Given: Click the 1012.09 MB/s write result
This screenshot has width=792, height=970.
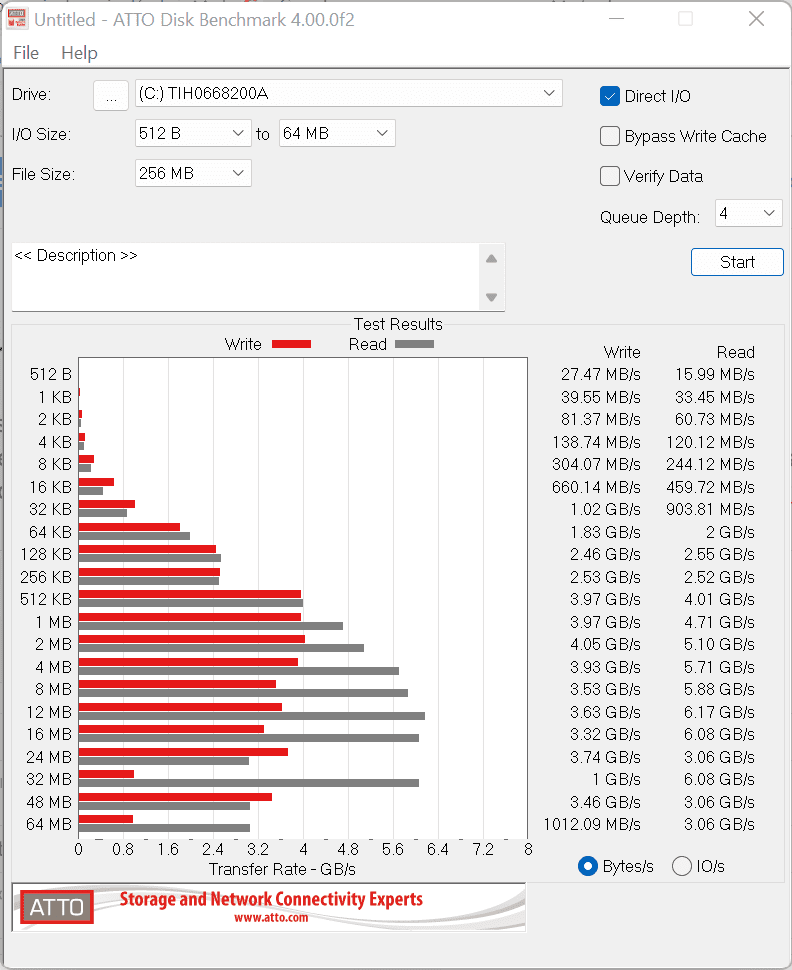Looking at the screenshot, I should tap(592, 824).
